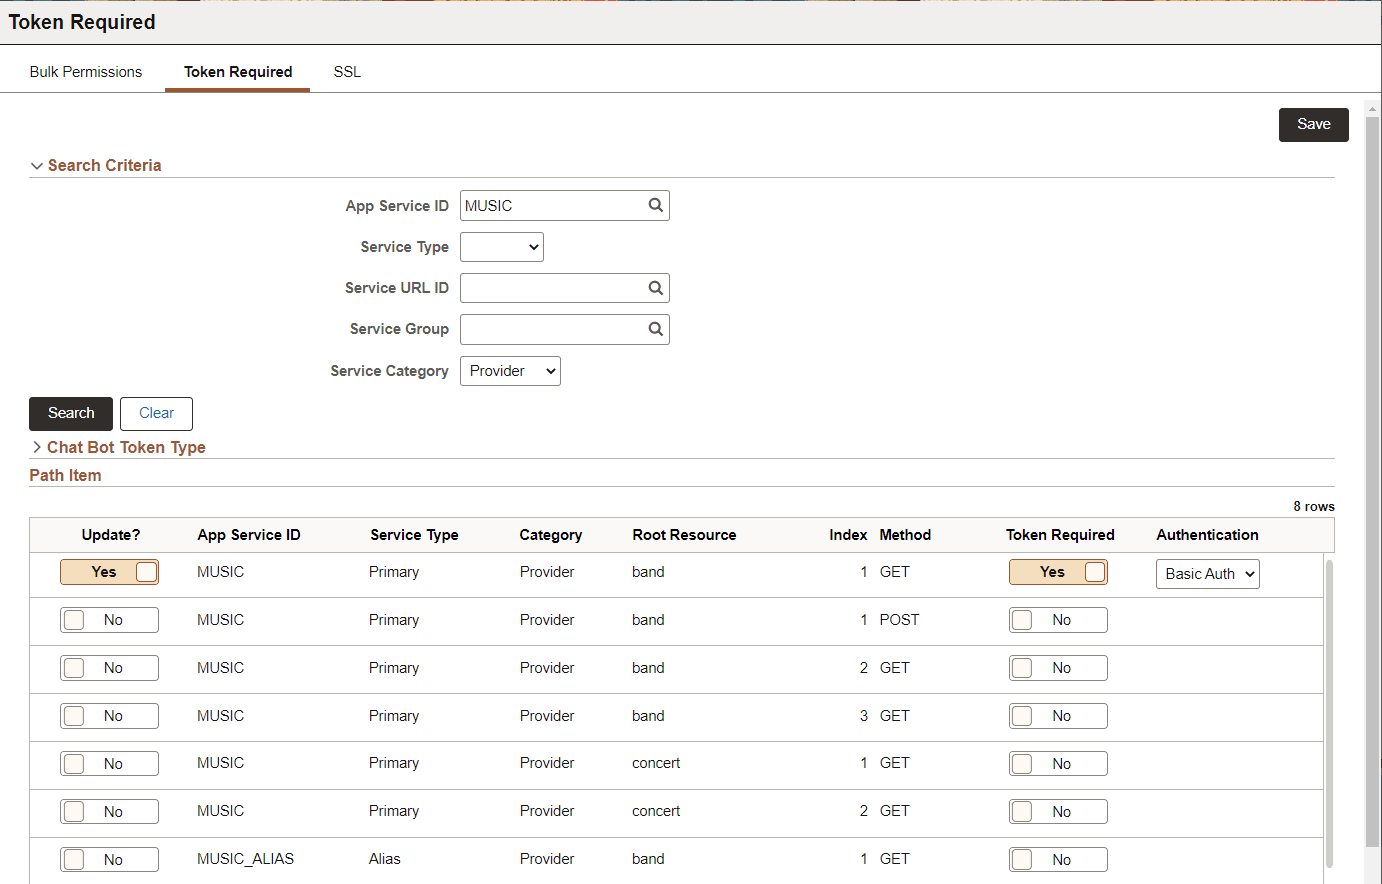Image resolution: width=1382 pixels, height=884 pixels.
Task: Toggle Update? for the MUSIC_ALIAS row
Action: point(109,860)
